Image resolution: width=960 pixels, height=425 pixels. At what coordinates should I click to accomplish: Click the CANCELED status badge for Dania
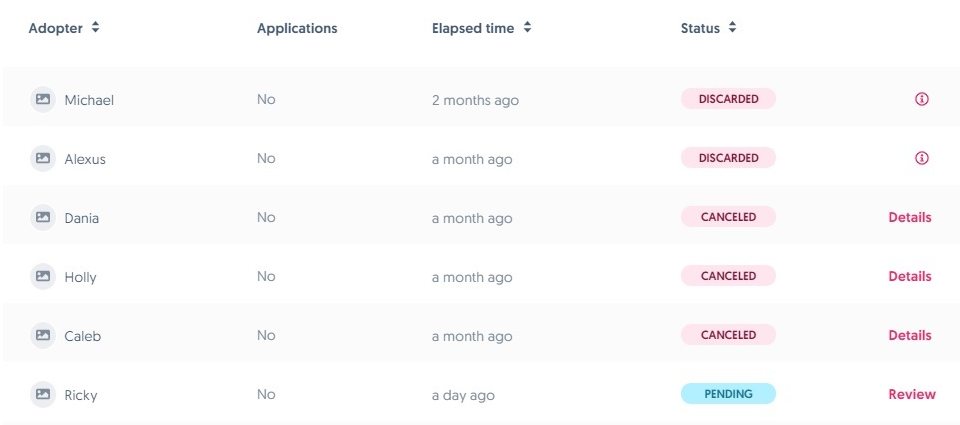coord(728,217)
